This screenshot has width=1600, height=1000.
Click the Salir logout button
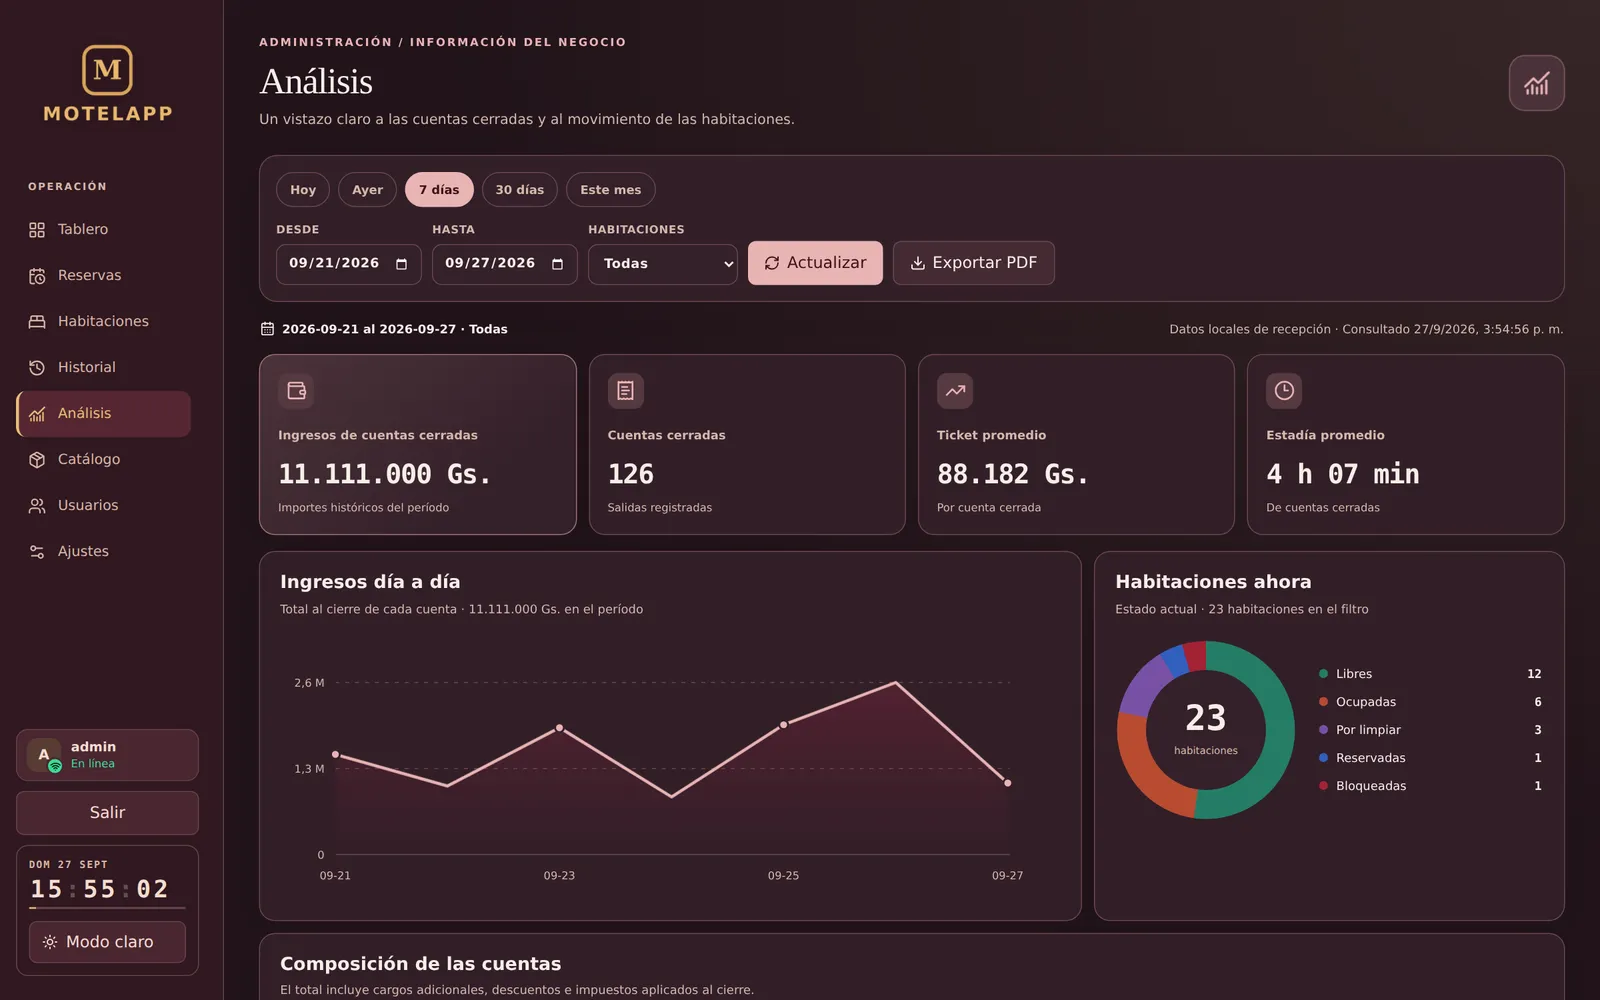(x=107, y=813)
